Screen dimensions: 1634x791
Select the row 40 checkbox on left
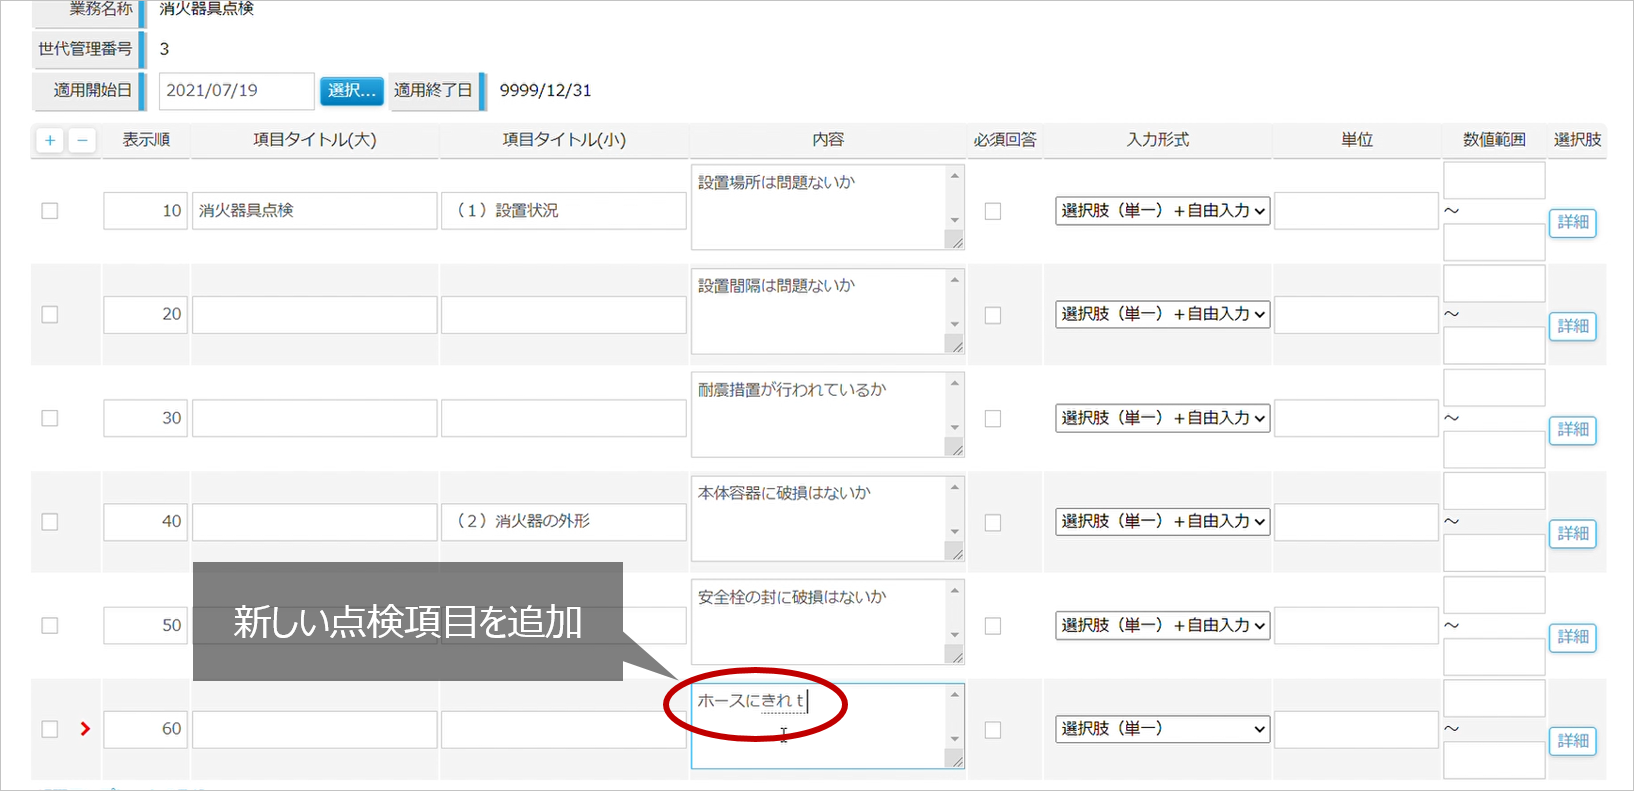pyautogui.click(x=50, y=522)
